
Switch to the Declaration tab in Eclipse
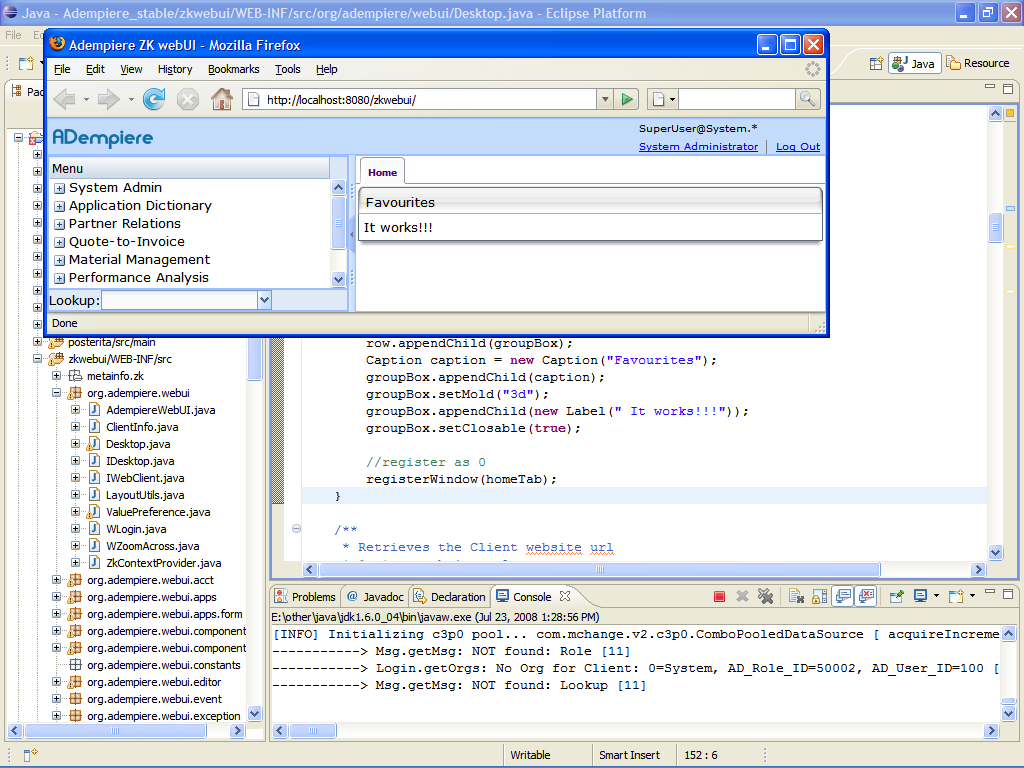tap(449, 596)
